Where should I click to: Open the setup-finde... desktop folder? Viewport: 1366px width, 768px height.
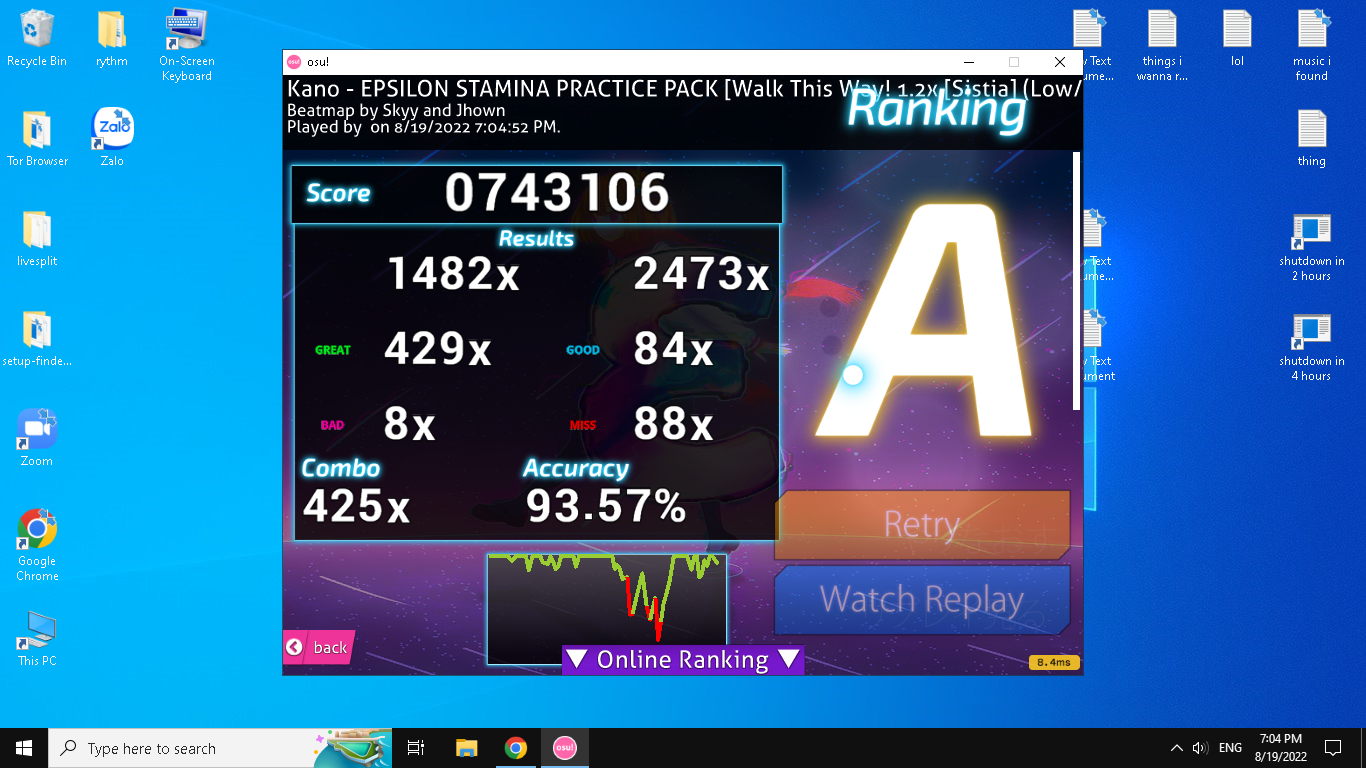click(37, 338)
